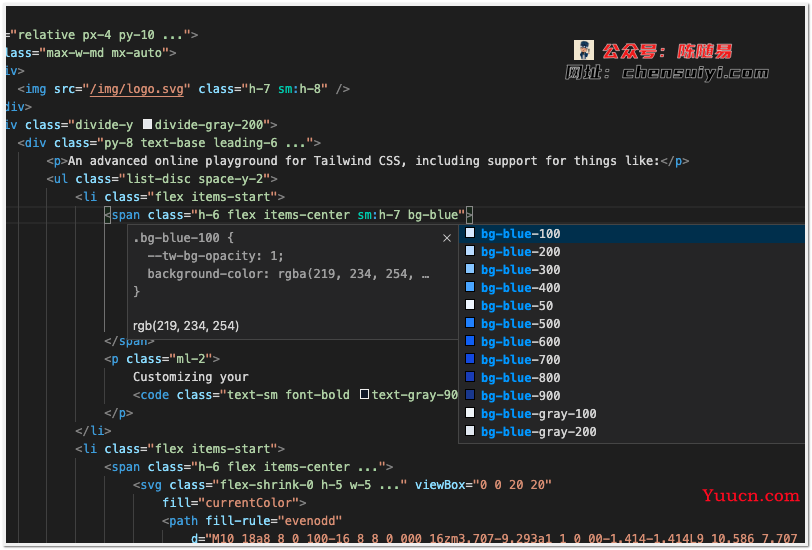This screenshot has height=550, width=812.
Task: Select bg-blue-300 autocomplete suggestion
Action: pos(631,270)
